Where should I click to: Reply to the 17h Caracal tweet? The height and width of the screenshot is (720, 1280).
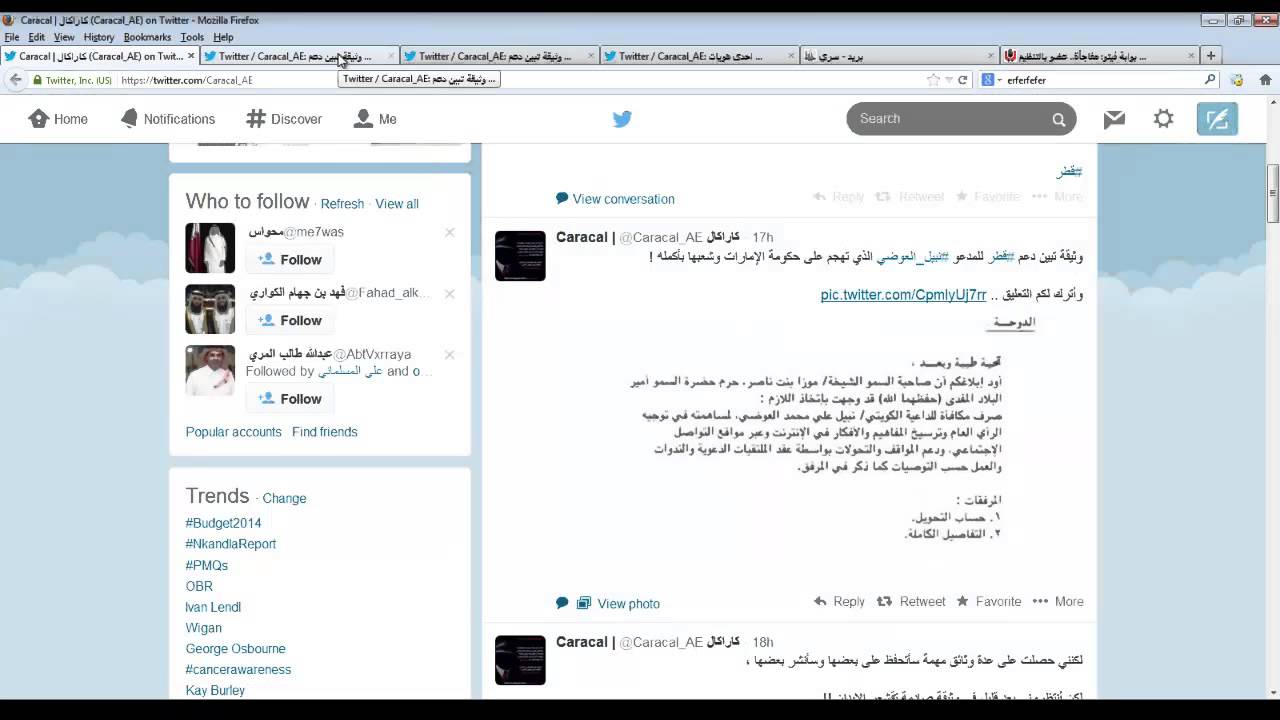[x=839, y=602]
